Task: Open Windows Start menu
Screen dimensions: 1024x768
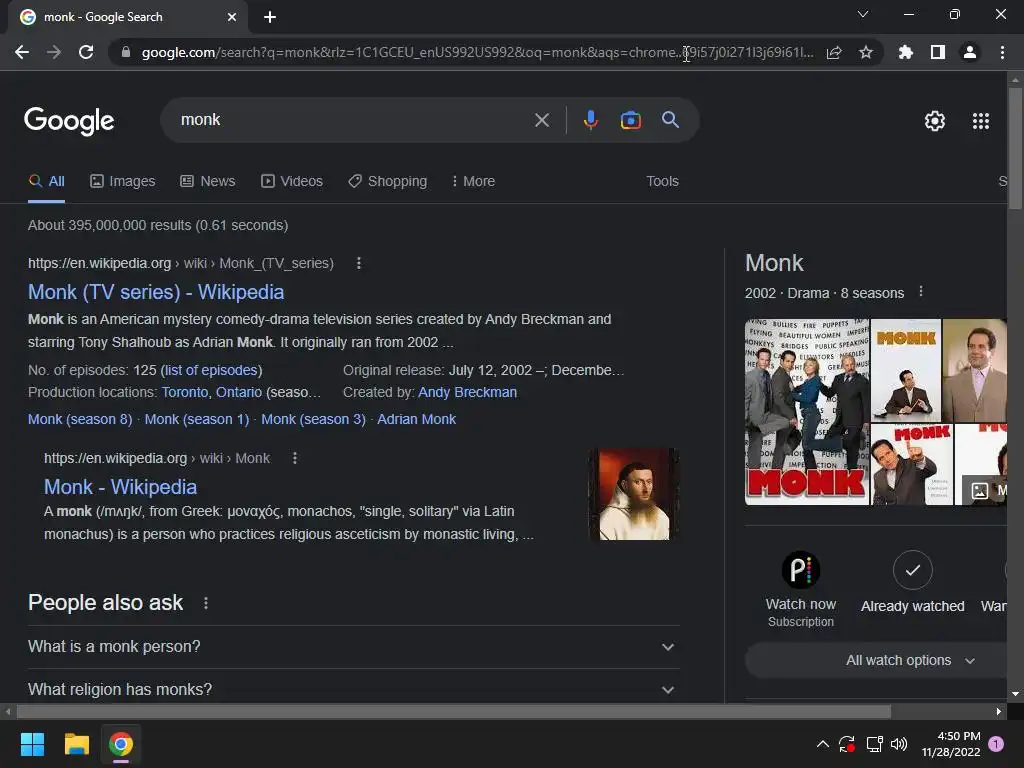Action: [x=32, y=744]
